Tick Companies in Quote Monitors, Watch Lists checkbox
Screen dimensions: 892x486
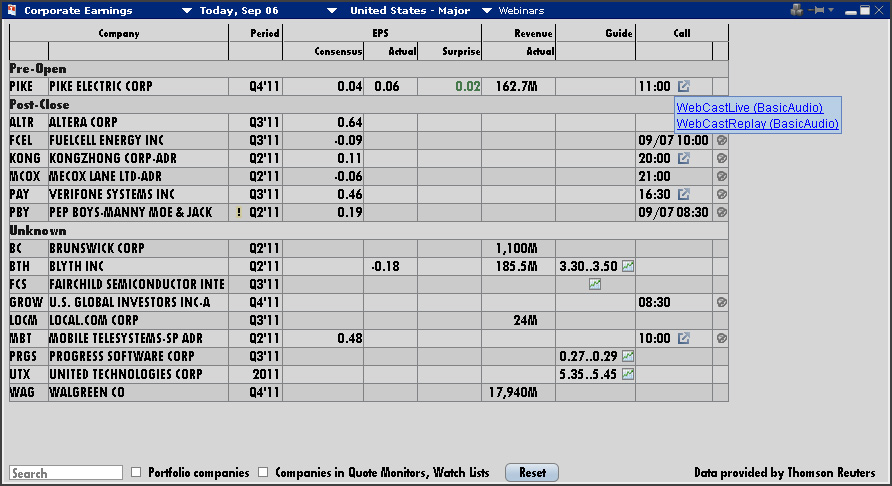(263, 472)
